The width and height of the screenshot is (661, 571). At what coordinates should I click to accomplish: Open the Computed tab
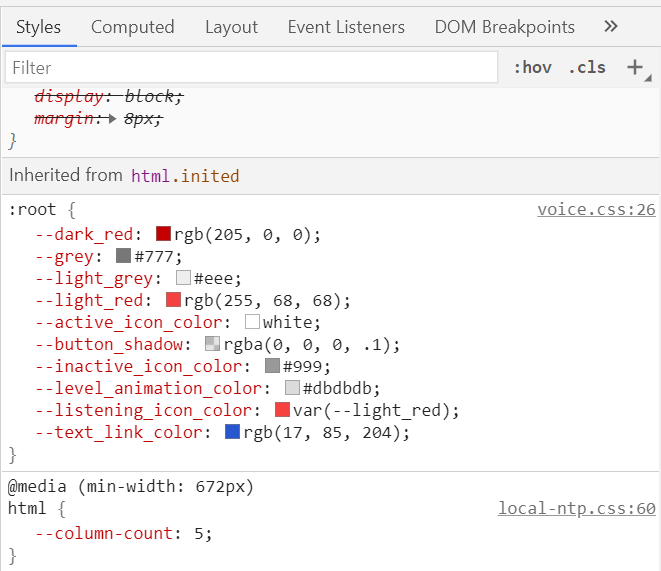(x=132, y=27)
